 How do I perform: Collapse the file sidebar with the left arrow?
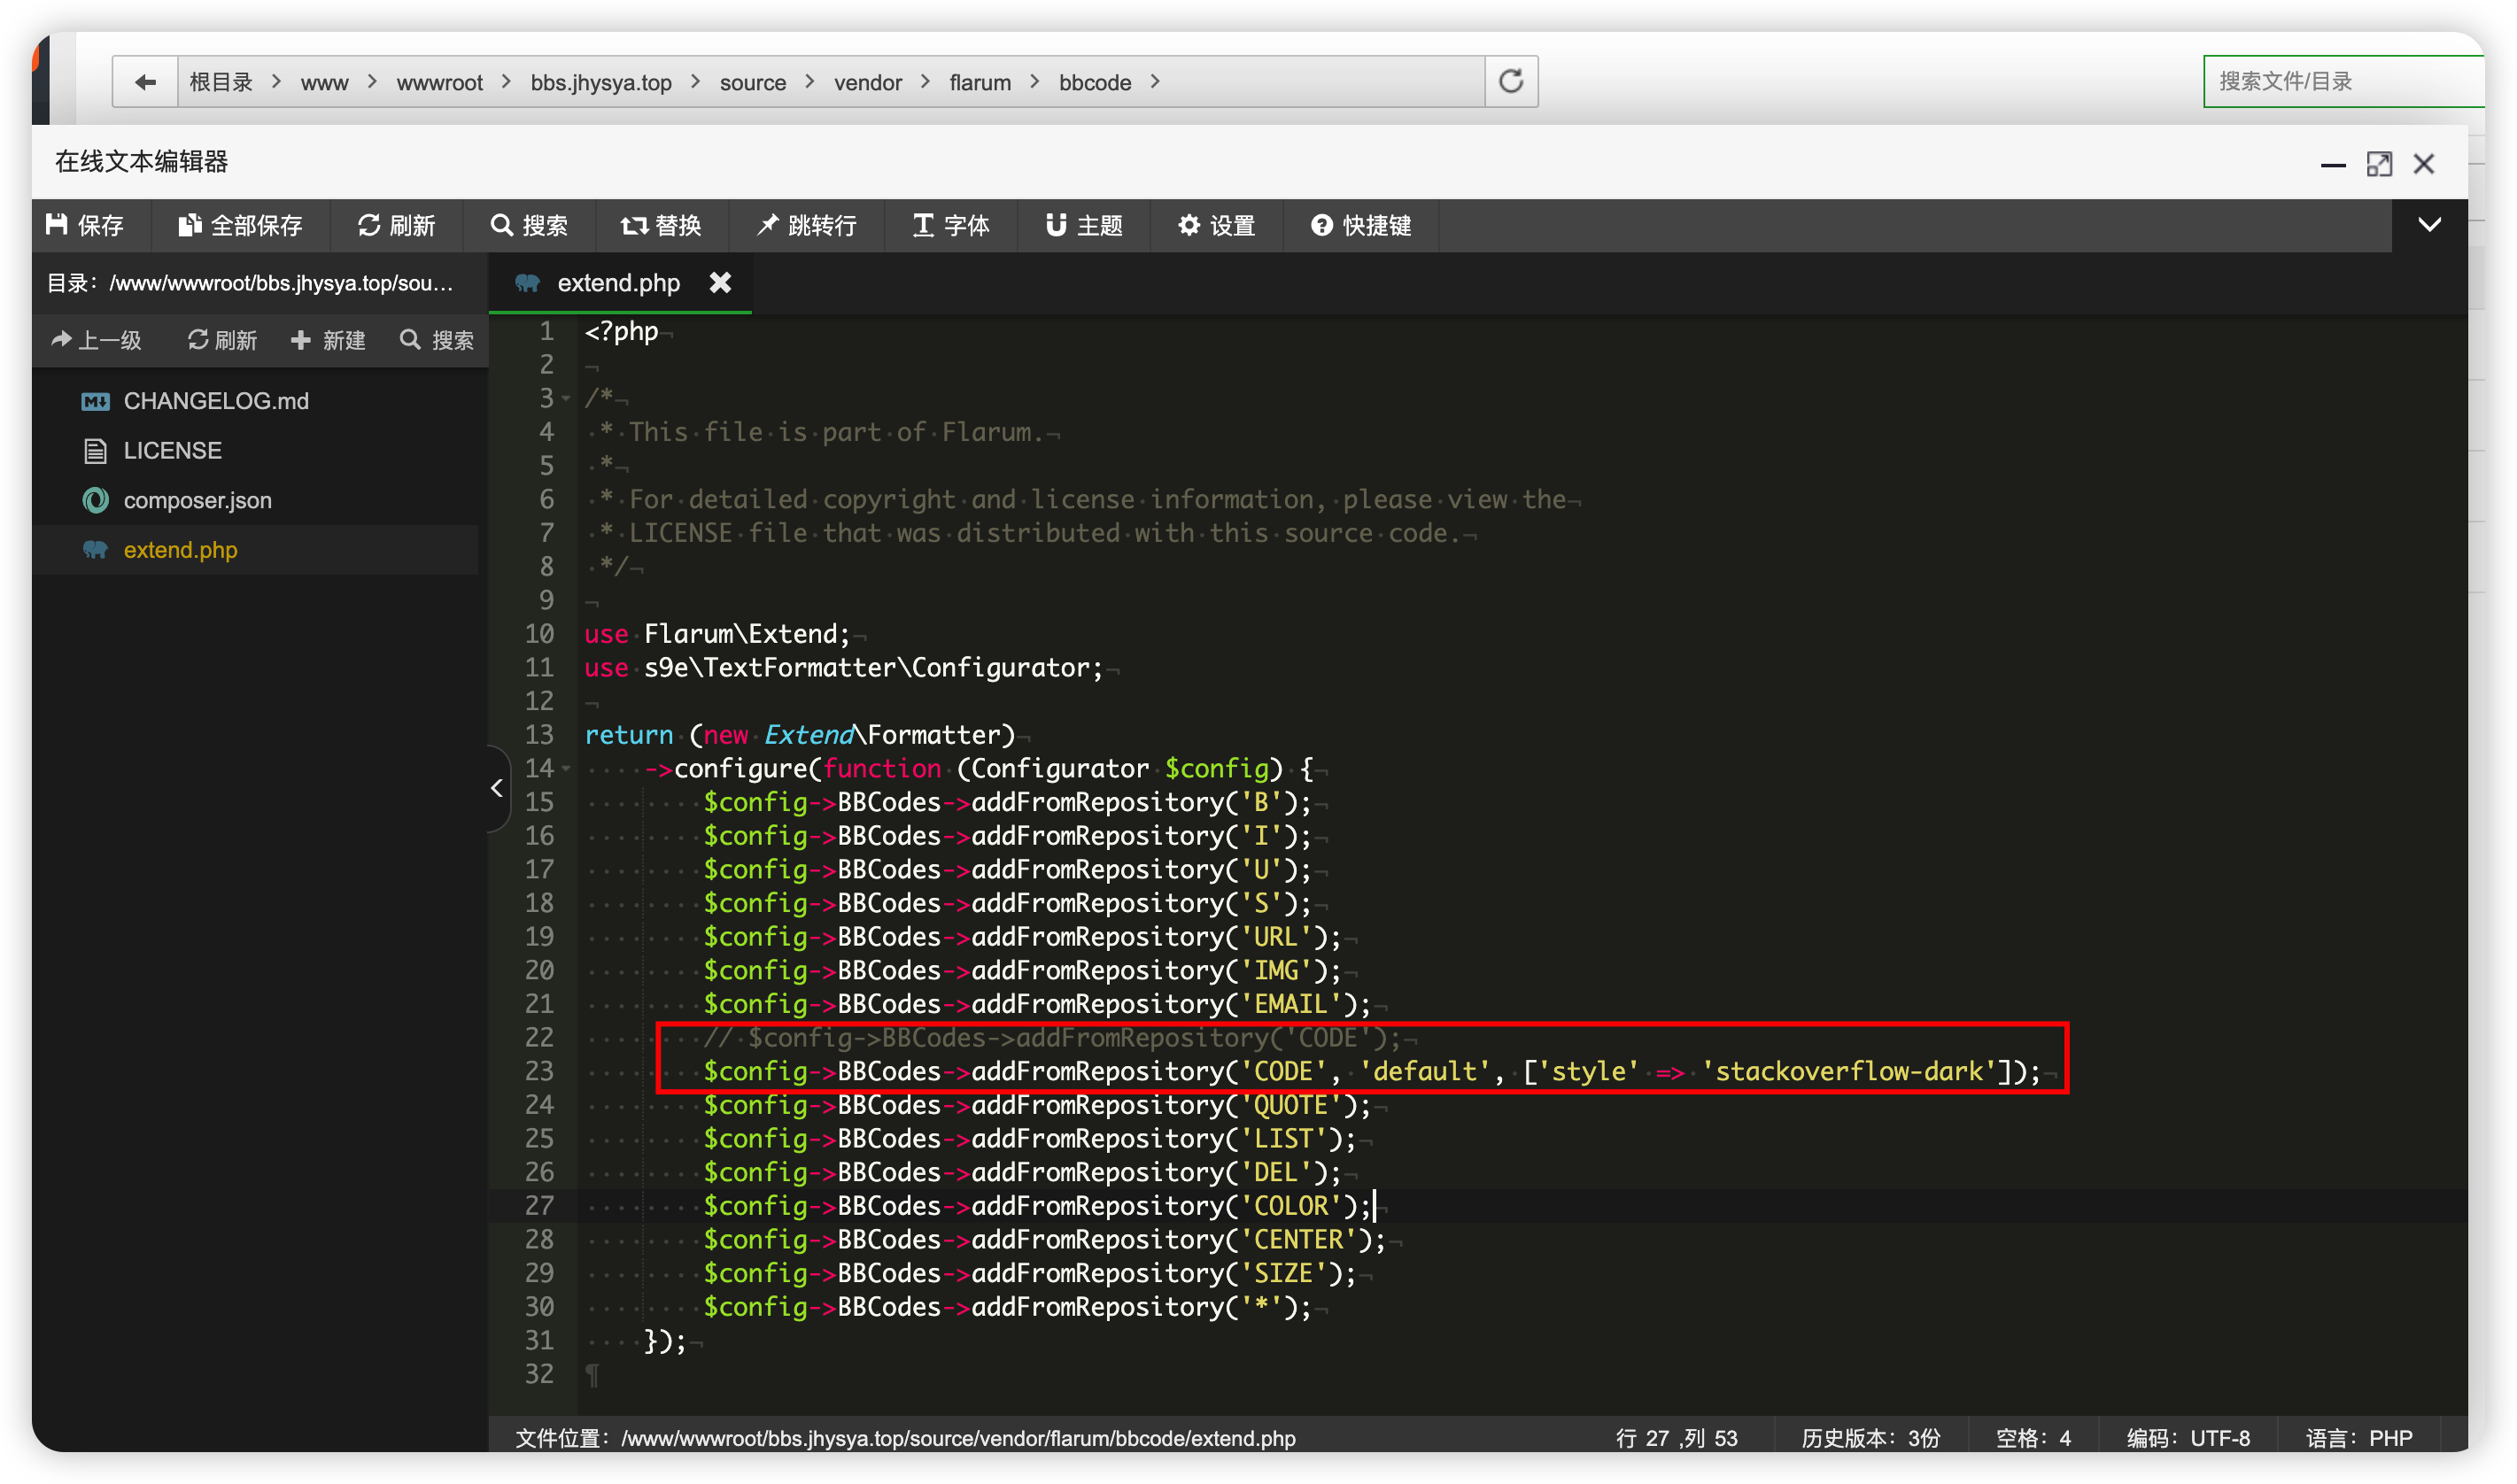[497, 788]
